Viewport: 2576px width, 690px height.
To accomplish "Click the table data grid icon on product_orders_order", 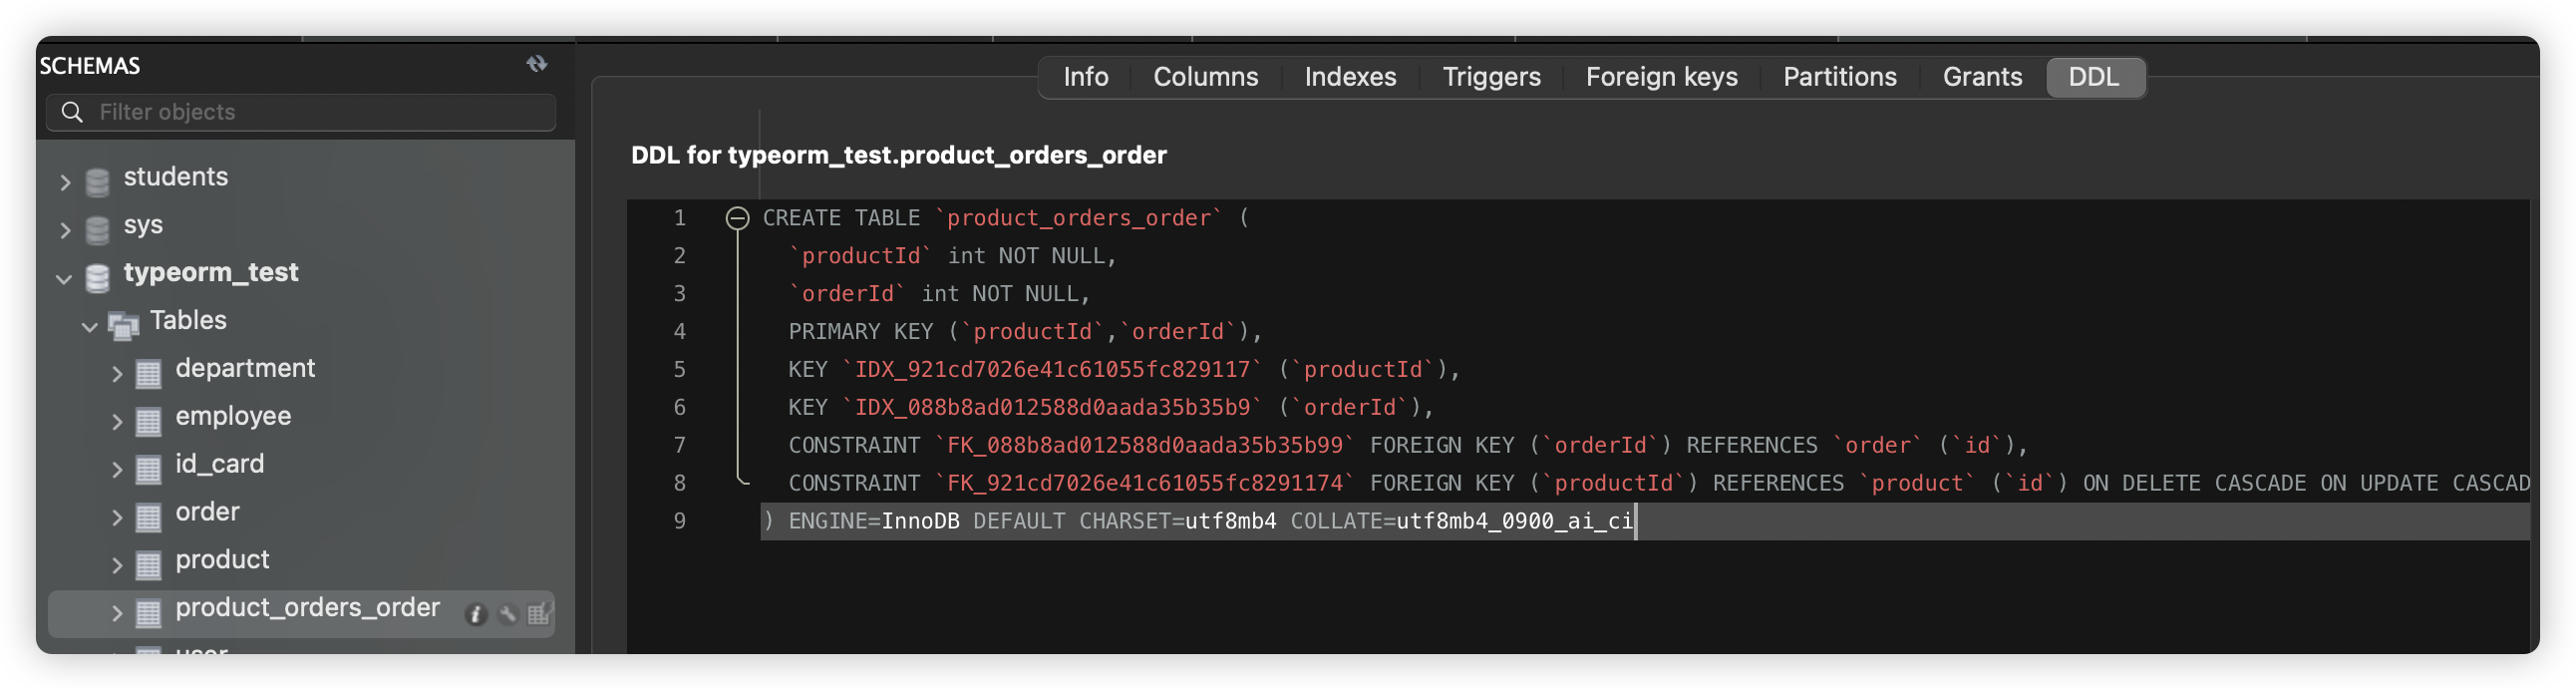I will tap(539, 613).
